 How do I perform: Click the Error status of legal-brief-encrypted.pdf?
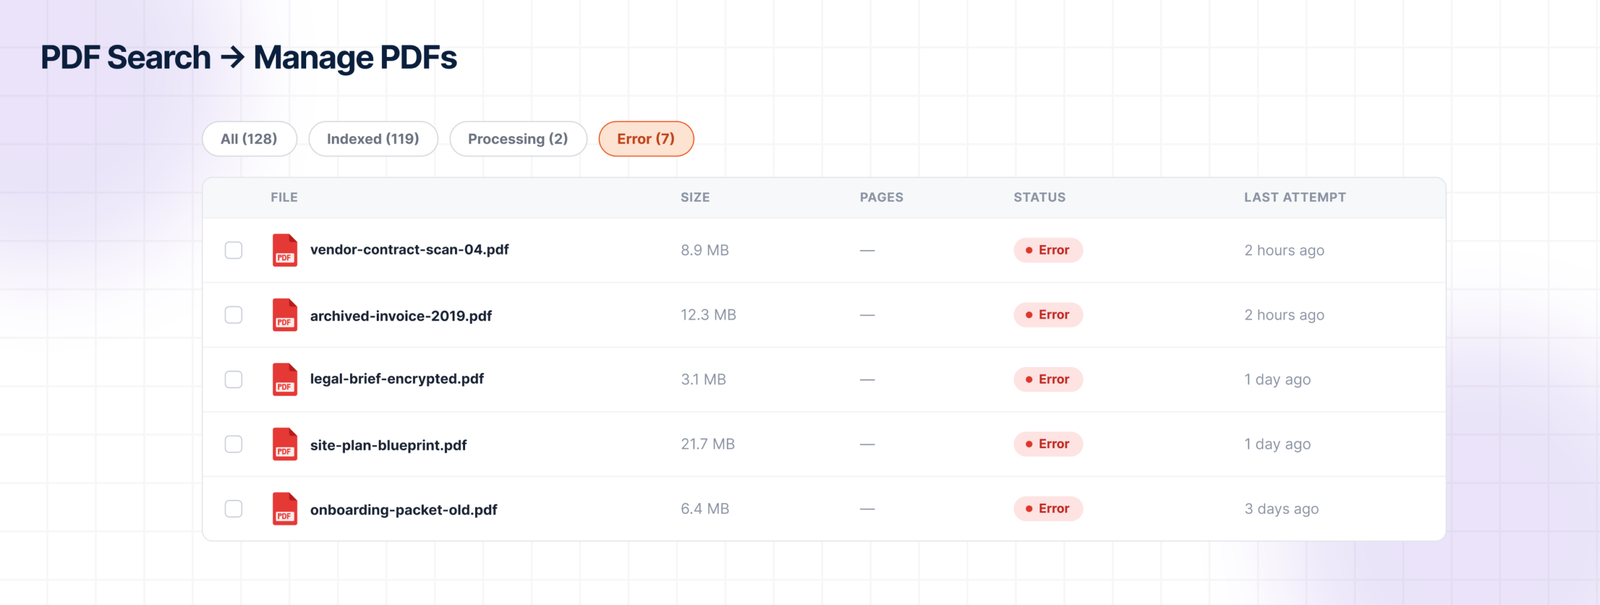(1048, 379)
